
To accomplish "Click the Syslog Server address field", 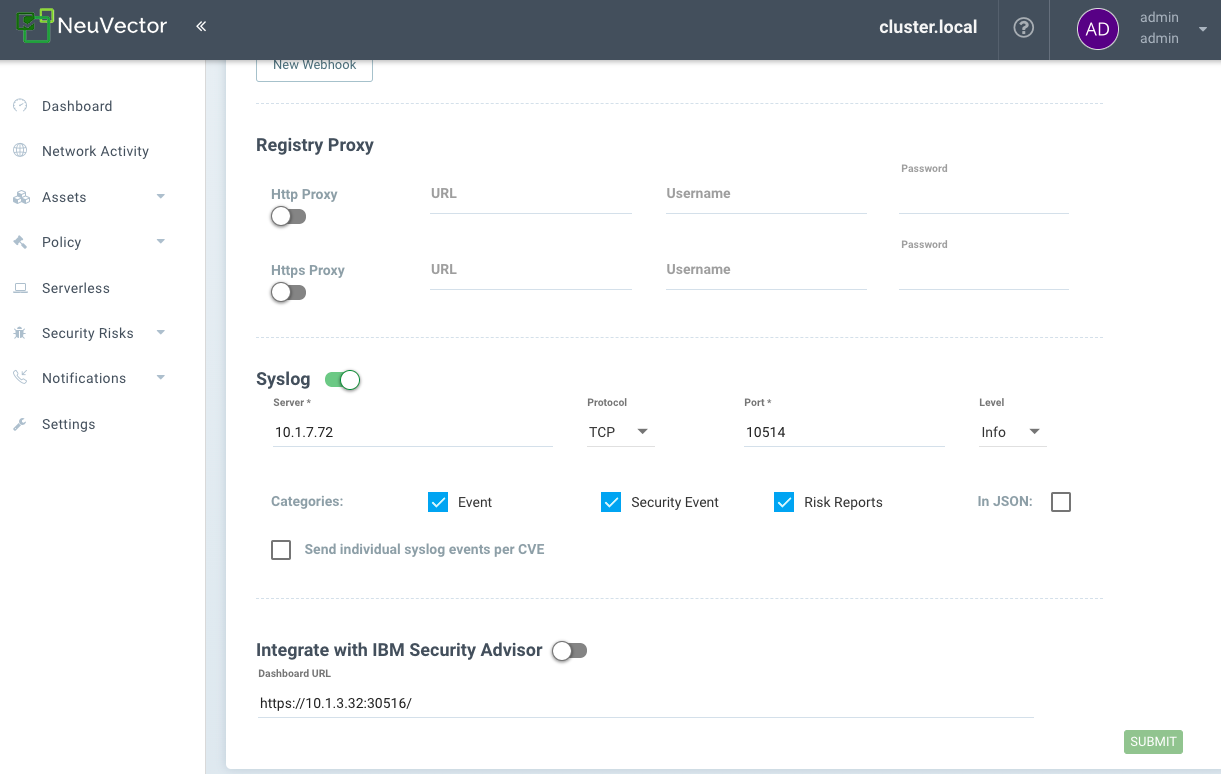I will pyautogui.click(x=412, y=432).
